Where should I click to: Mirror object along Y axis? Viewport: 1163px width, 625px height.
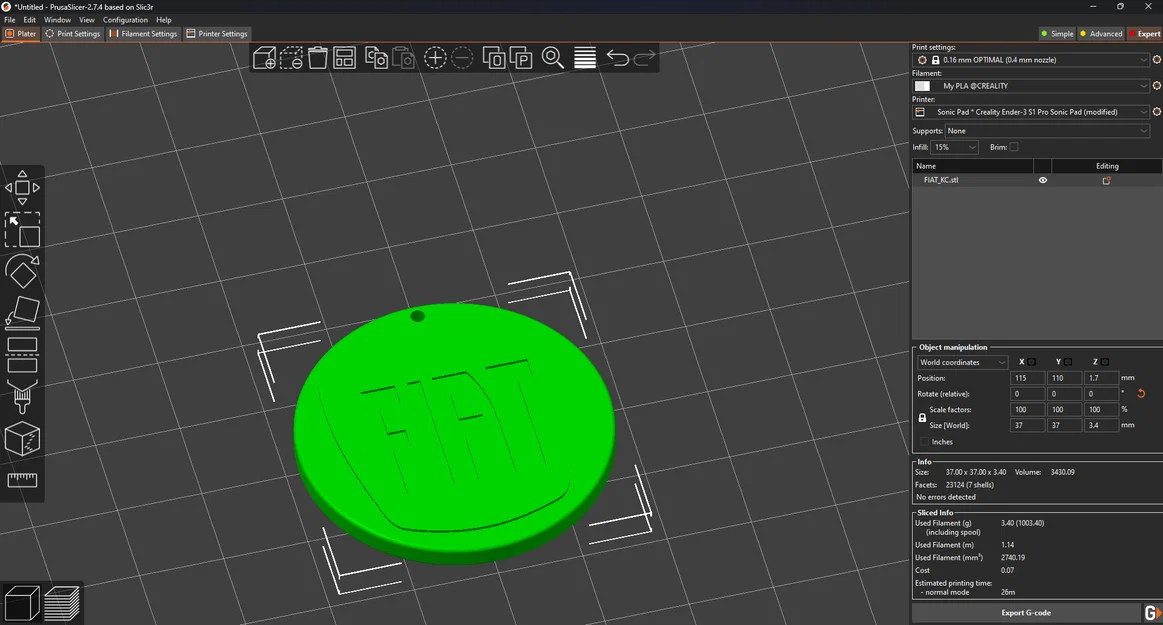pos(1068,362)
